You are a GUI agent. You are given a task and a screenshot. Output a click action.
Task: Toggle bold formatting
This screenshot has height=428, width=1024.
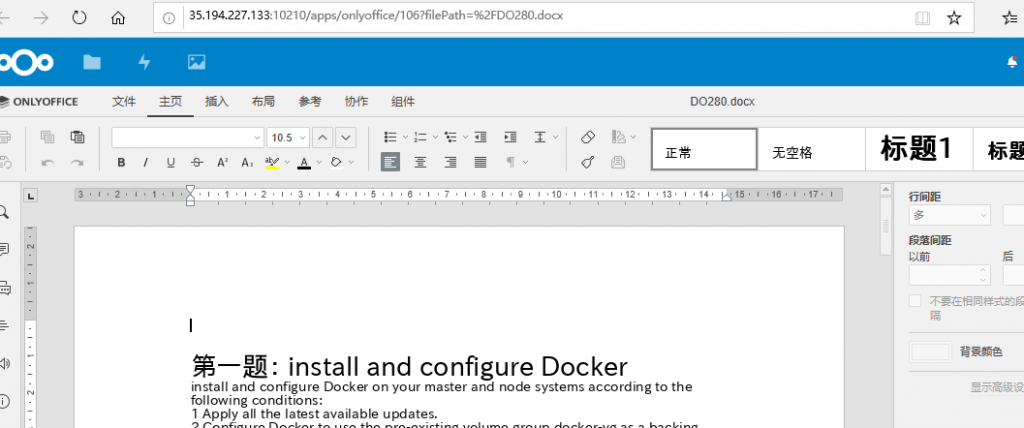pyautogui.click(x=121, y=162)
